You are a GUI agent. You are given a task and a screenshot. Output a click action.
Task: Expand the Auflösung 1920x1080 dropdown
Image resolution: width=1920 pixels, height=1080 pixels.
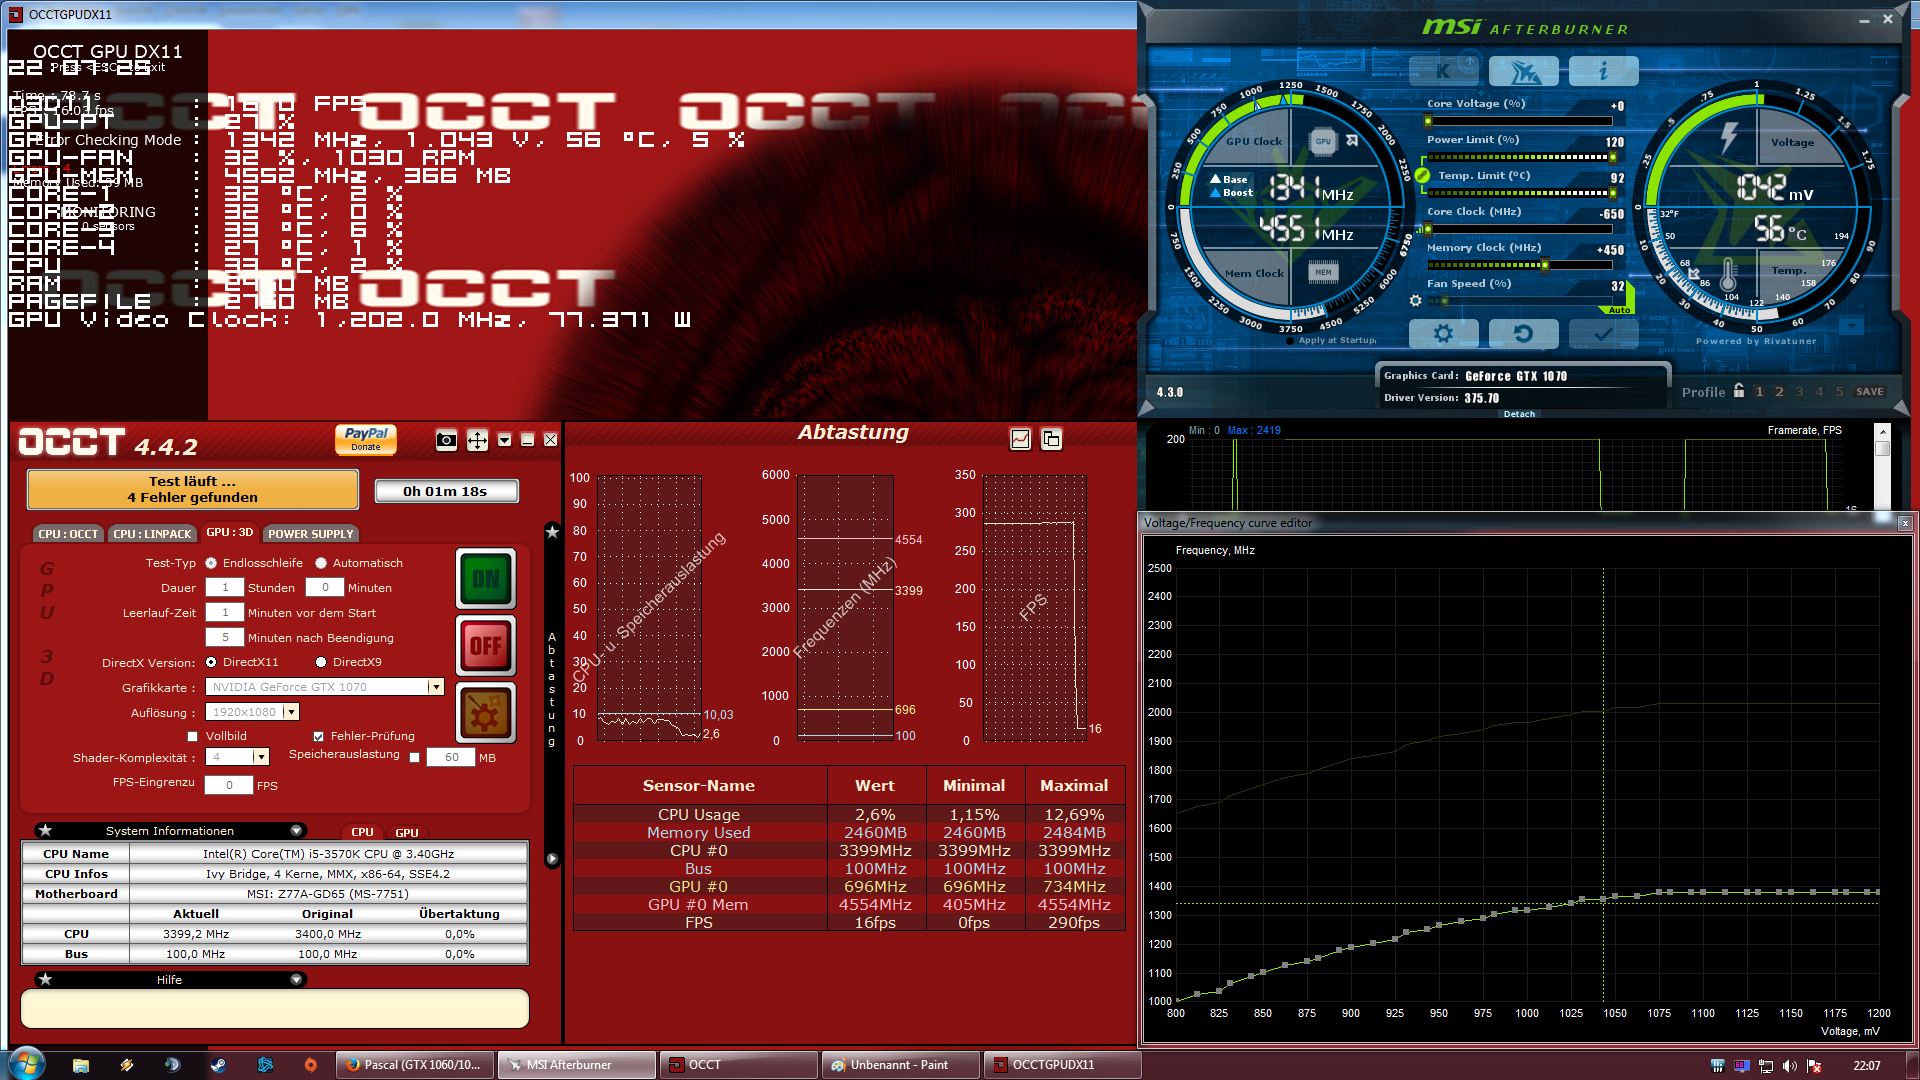click(x=291, y=712)
